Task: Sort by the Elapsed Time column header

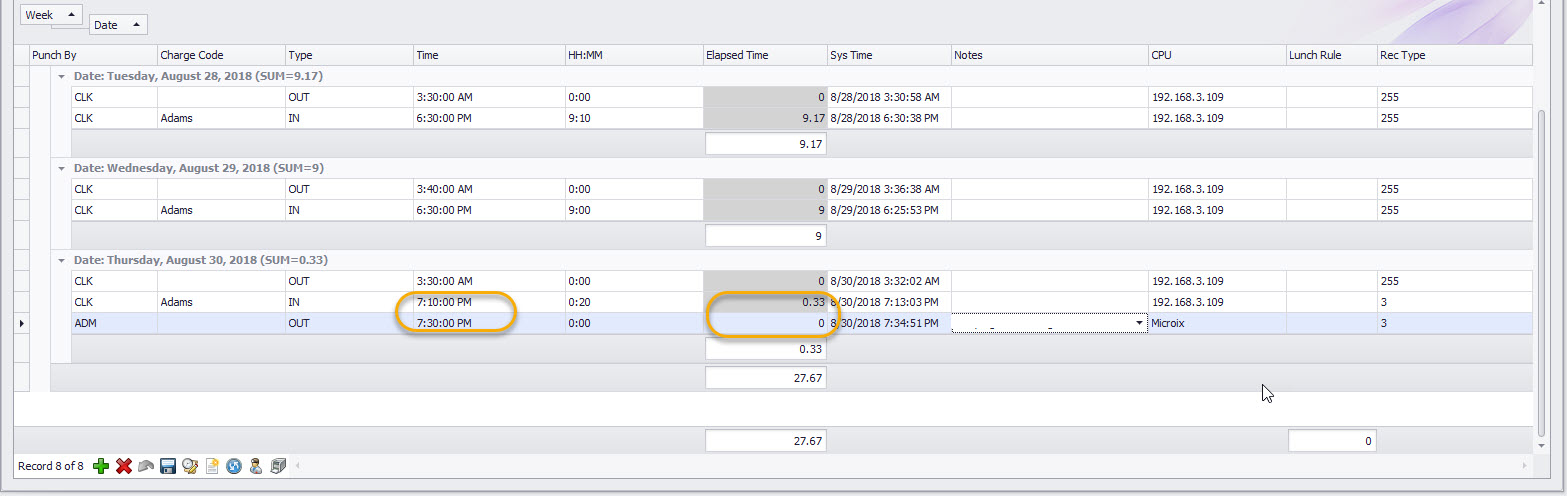Action: click(764, 56)
